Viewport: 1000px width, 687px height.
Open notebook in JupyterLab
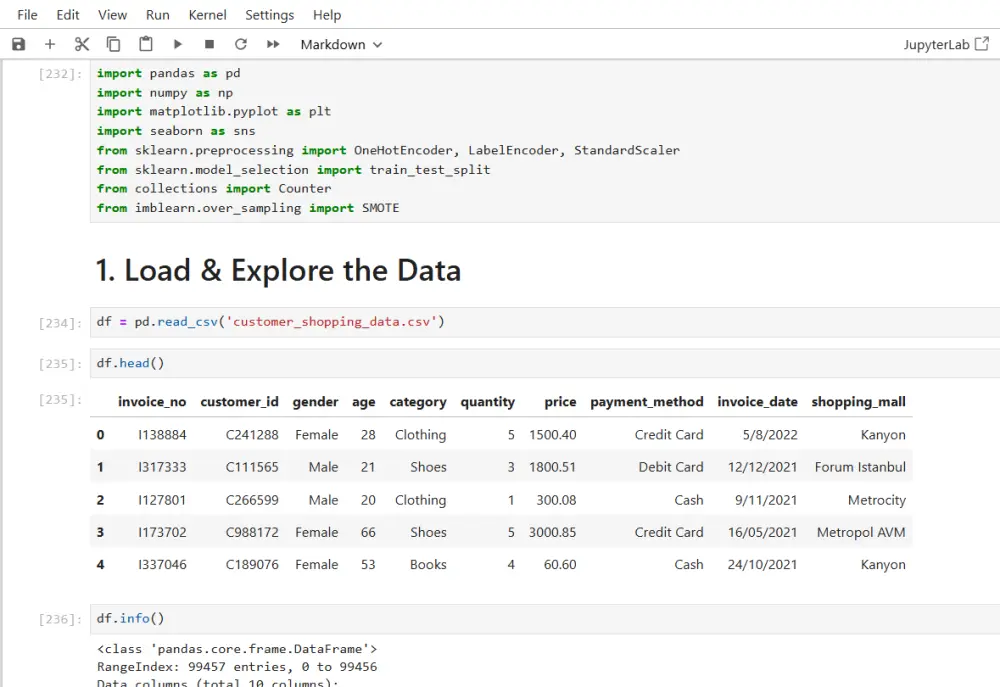pos(944,44)
